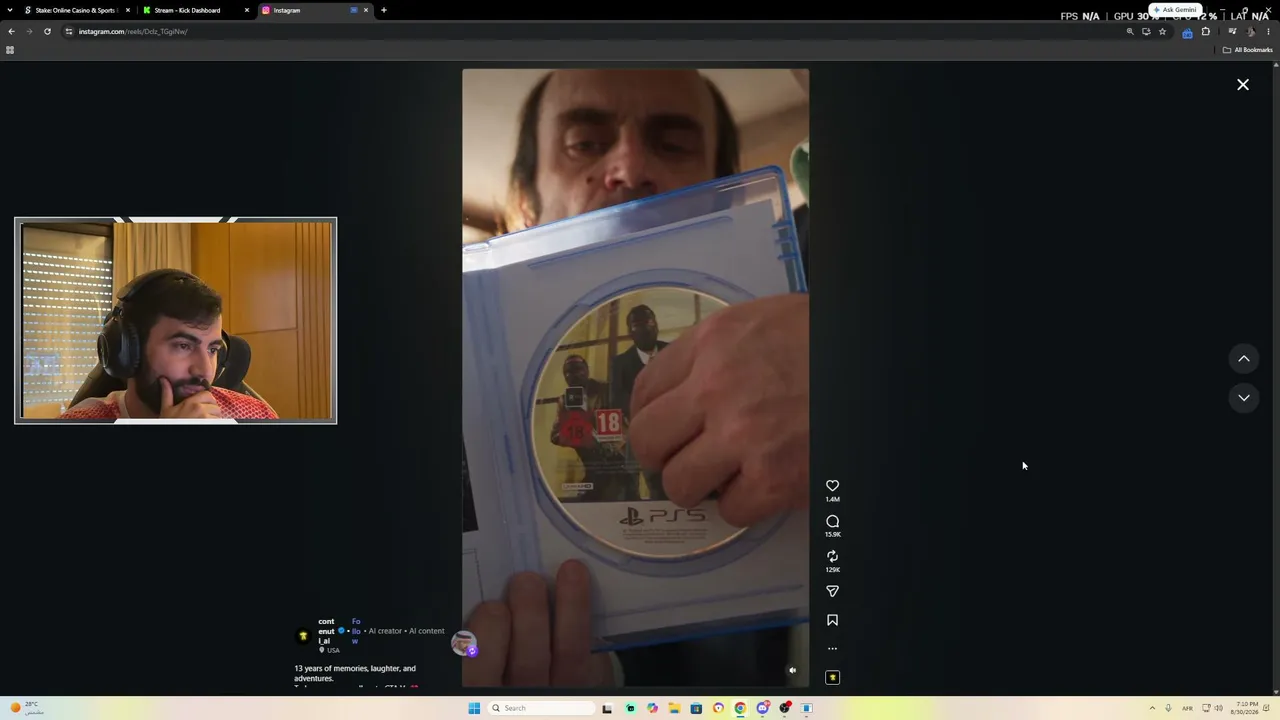Screen dimensions: 1280x720
Task: Close the Stake Online Casino tab
Action: pos(128,10)
